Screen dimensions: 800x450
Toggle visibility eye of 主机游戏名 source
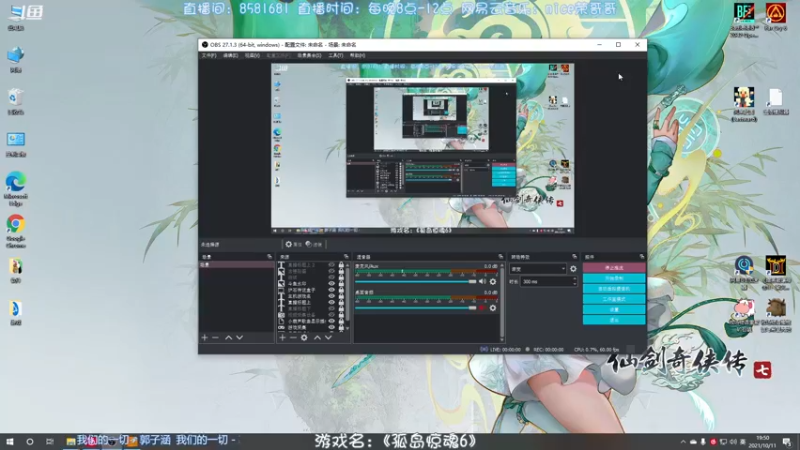[x=332, y=296]
